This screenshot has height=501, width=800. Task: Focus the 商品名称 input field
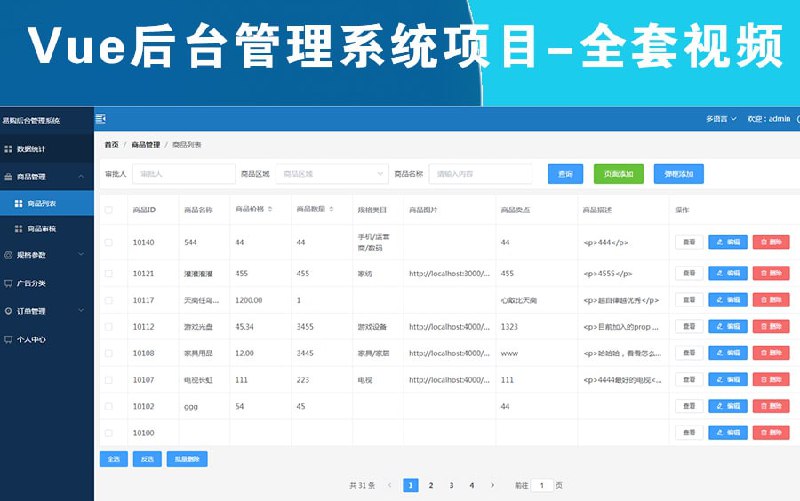click(480, 174)
